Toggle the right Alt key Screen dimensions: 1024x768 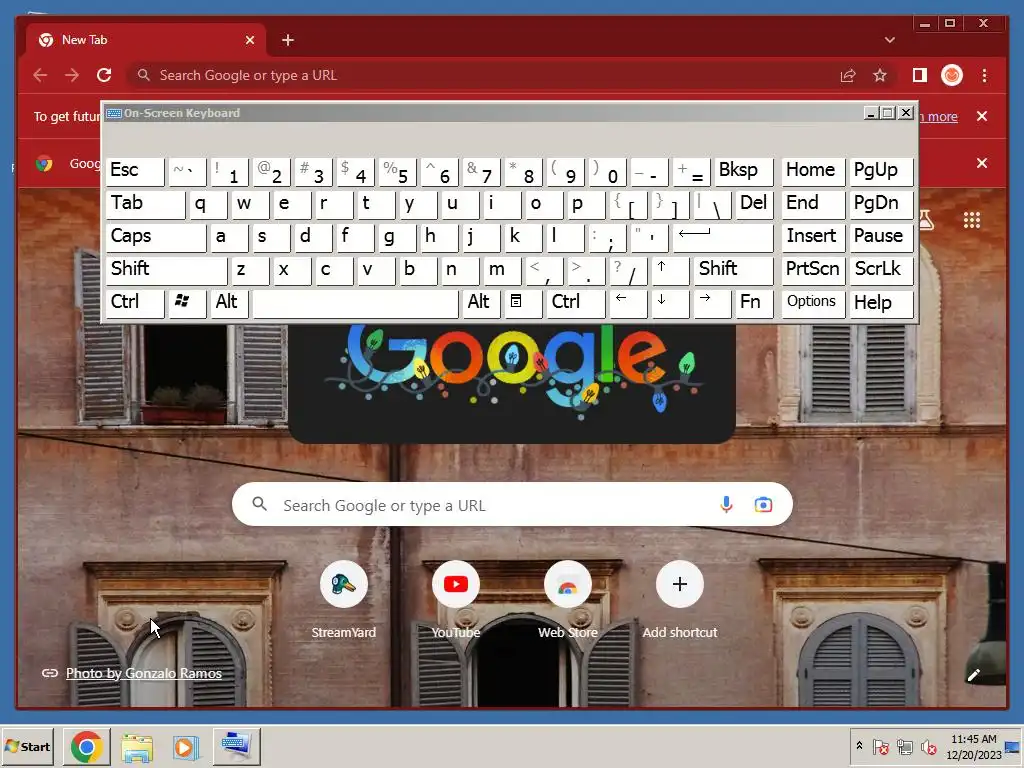pyautogui.click(x=481, y=302)
